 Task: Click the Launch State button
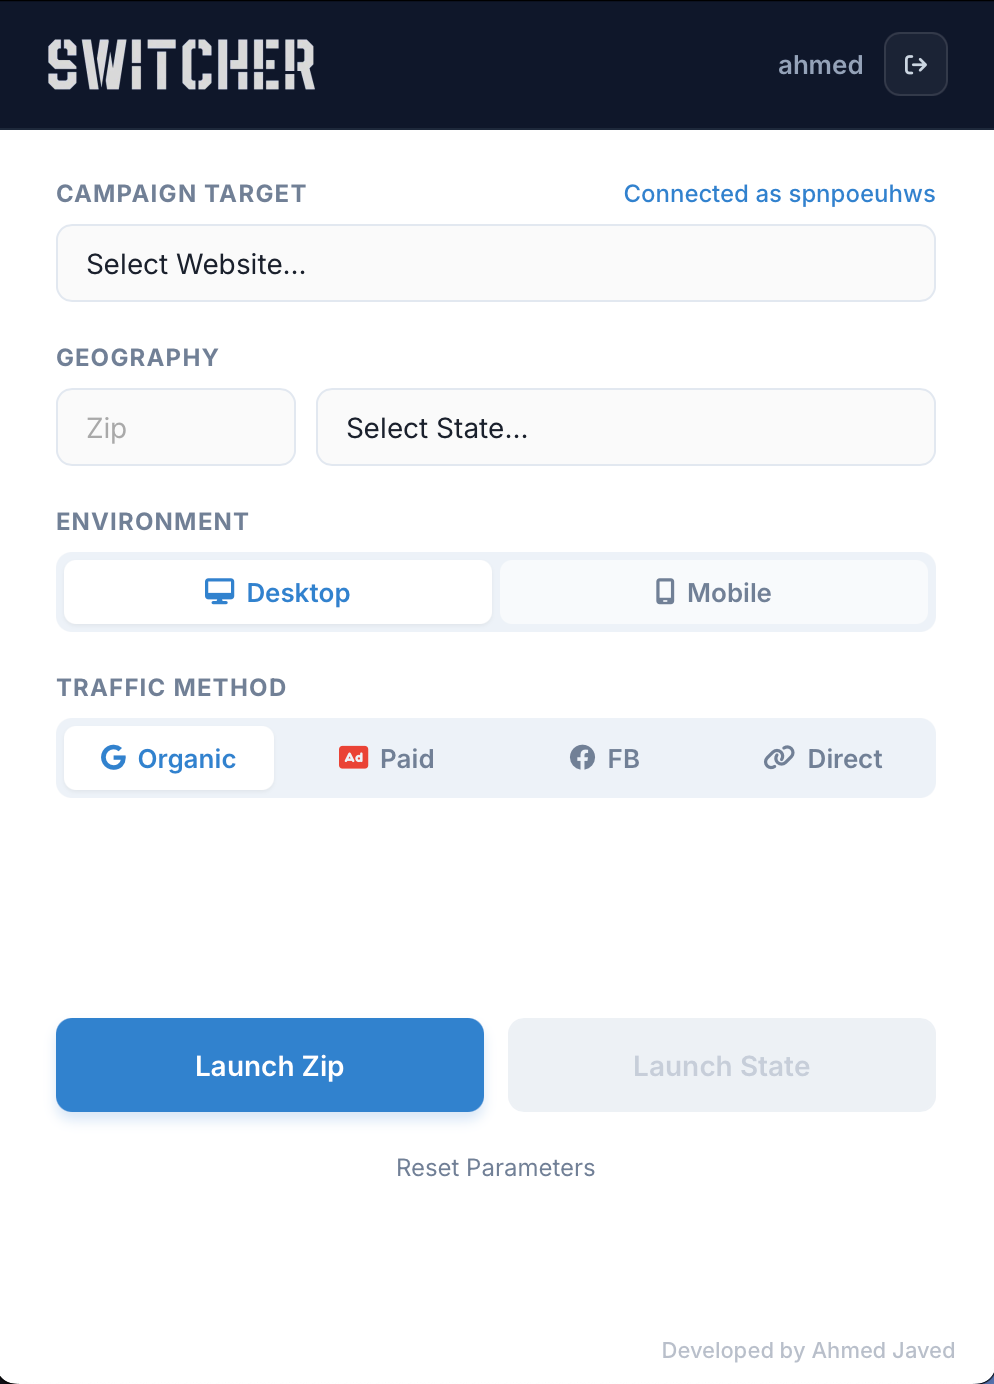721,1065
